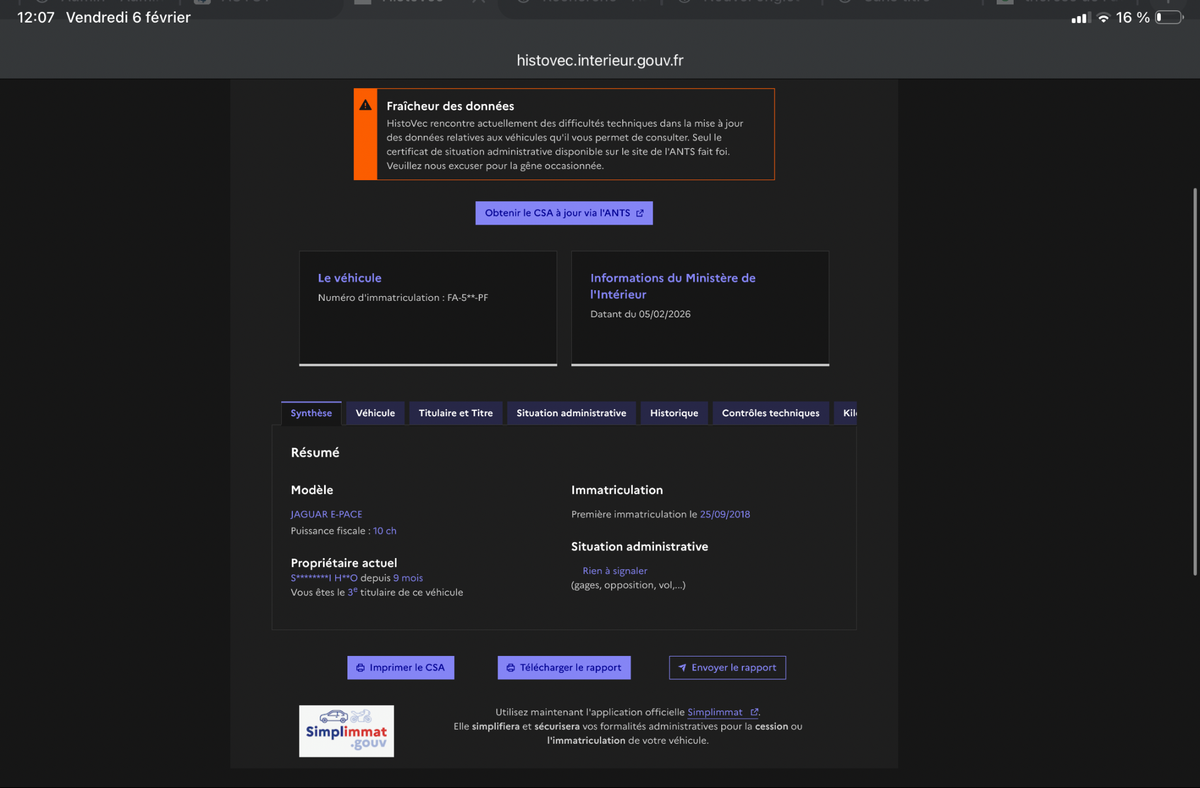Click the paper plane icon on Envoyer le rapport

pyautogui.click(x=682, y=668)
